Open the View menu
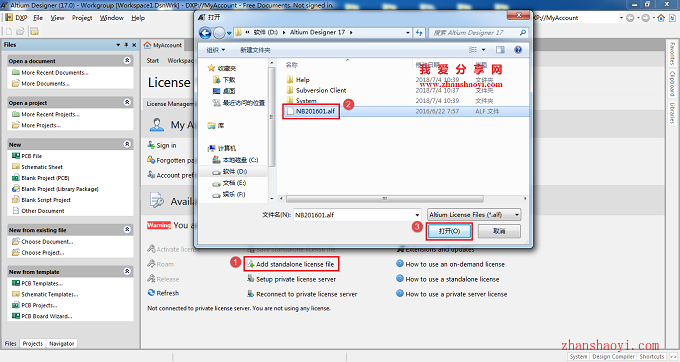 pos(57,18)
